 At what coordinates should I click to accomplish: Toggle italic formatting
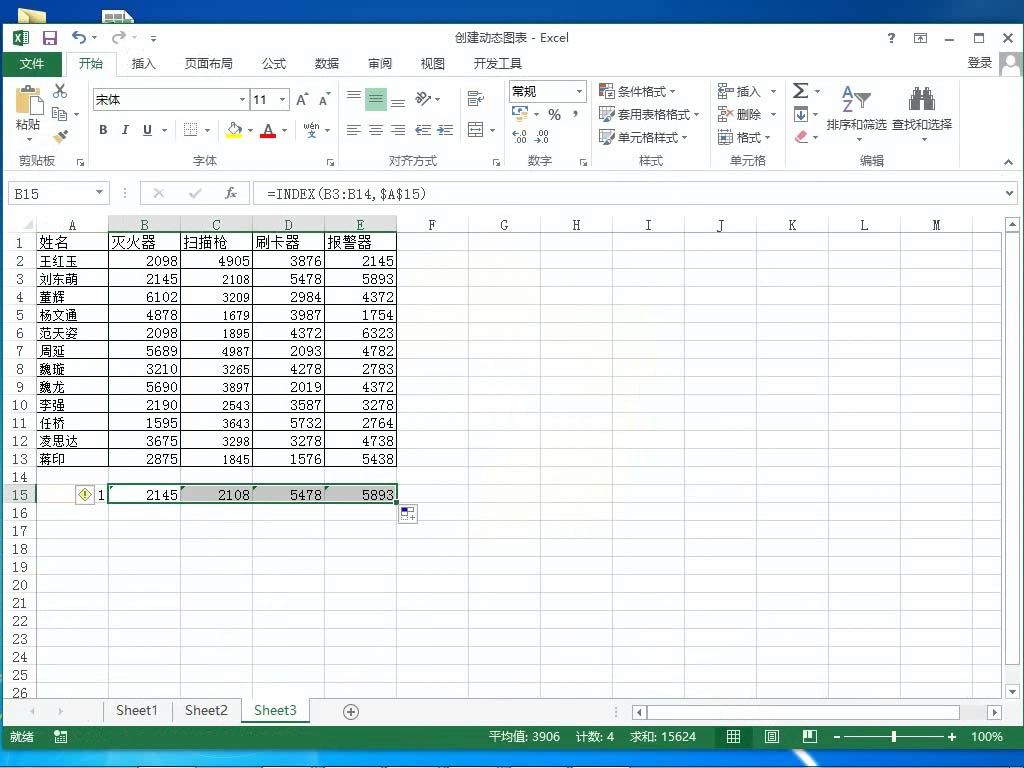point(125,130)
